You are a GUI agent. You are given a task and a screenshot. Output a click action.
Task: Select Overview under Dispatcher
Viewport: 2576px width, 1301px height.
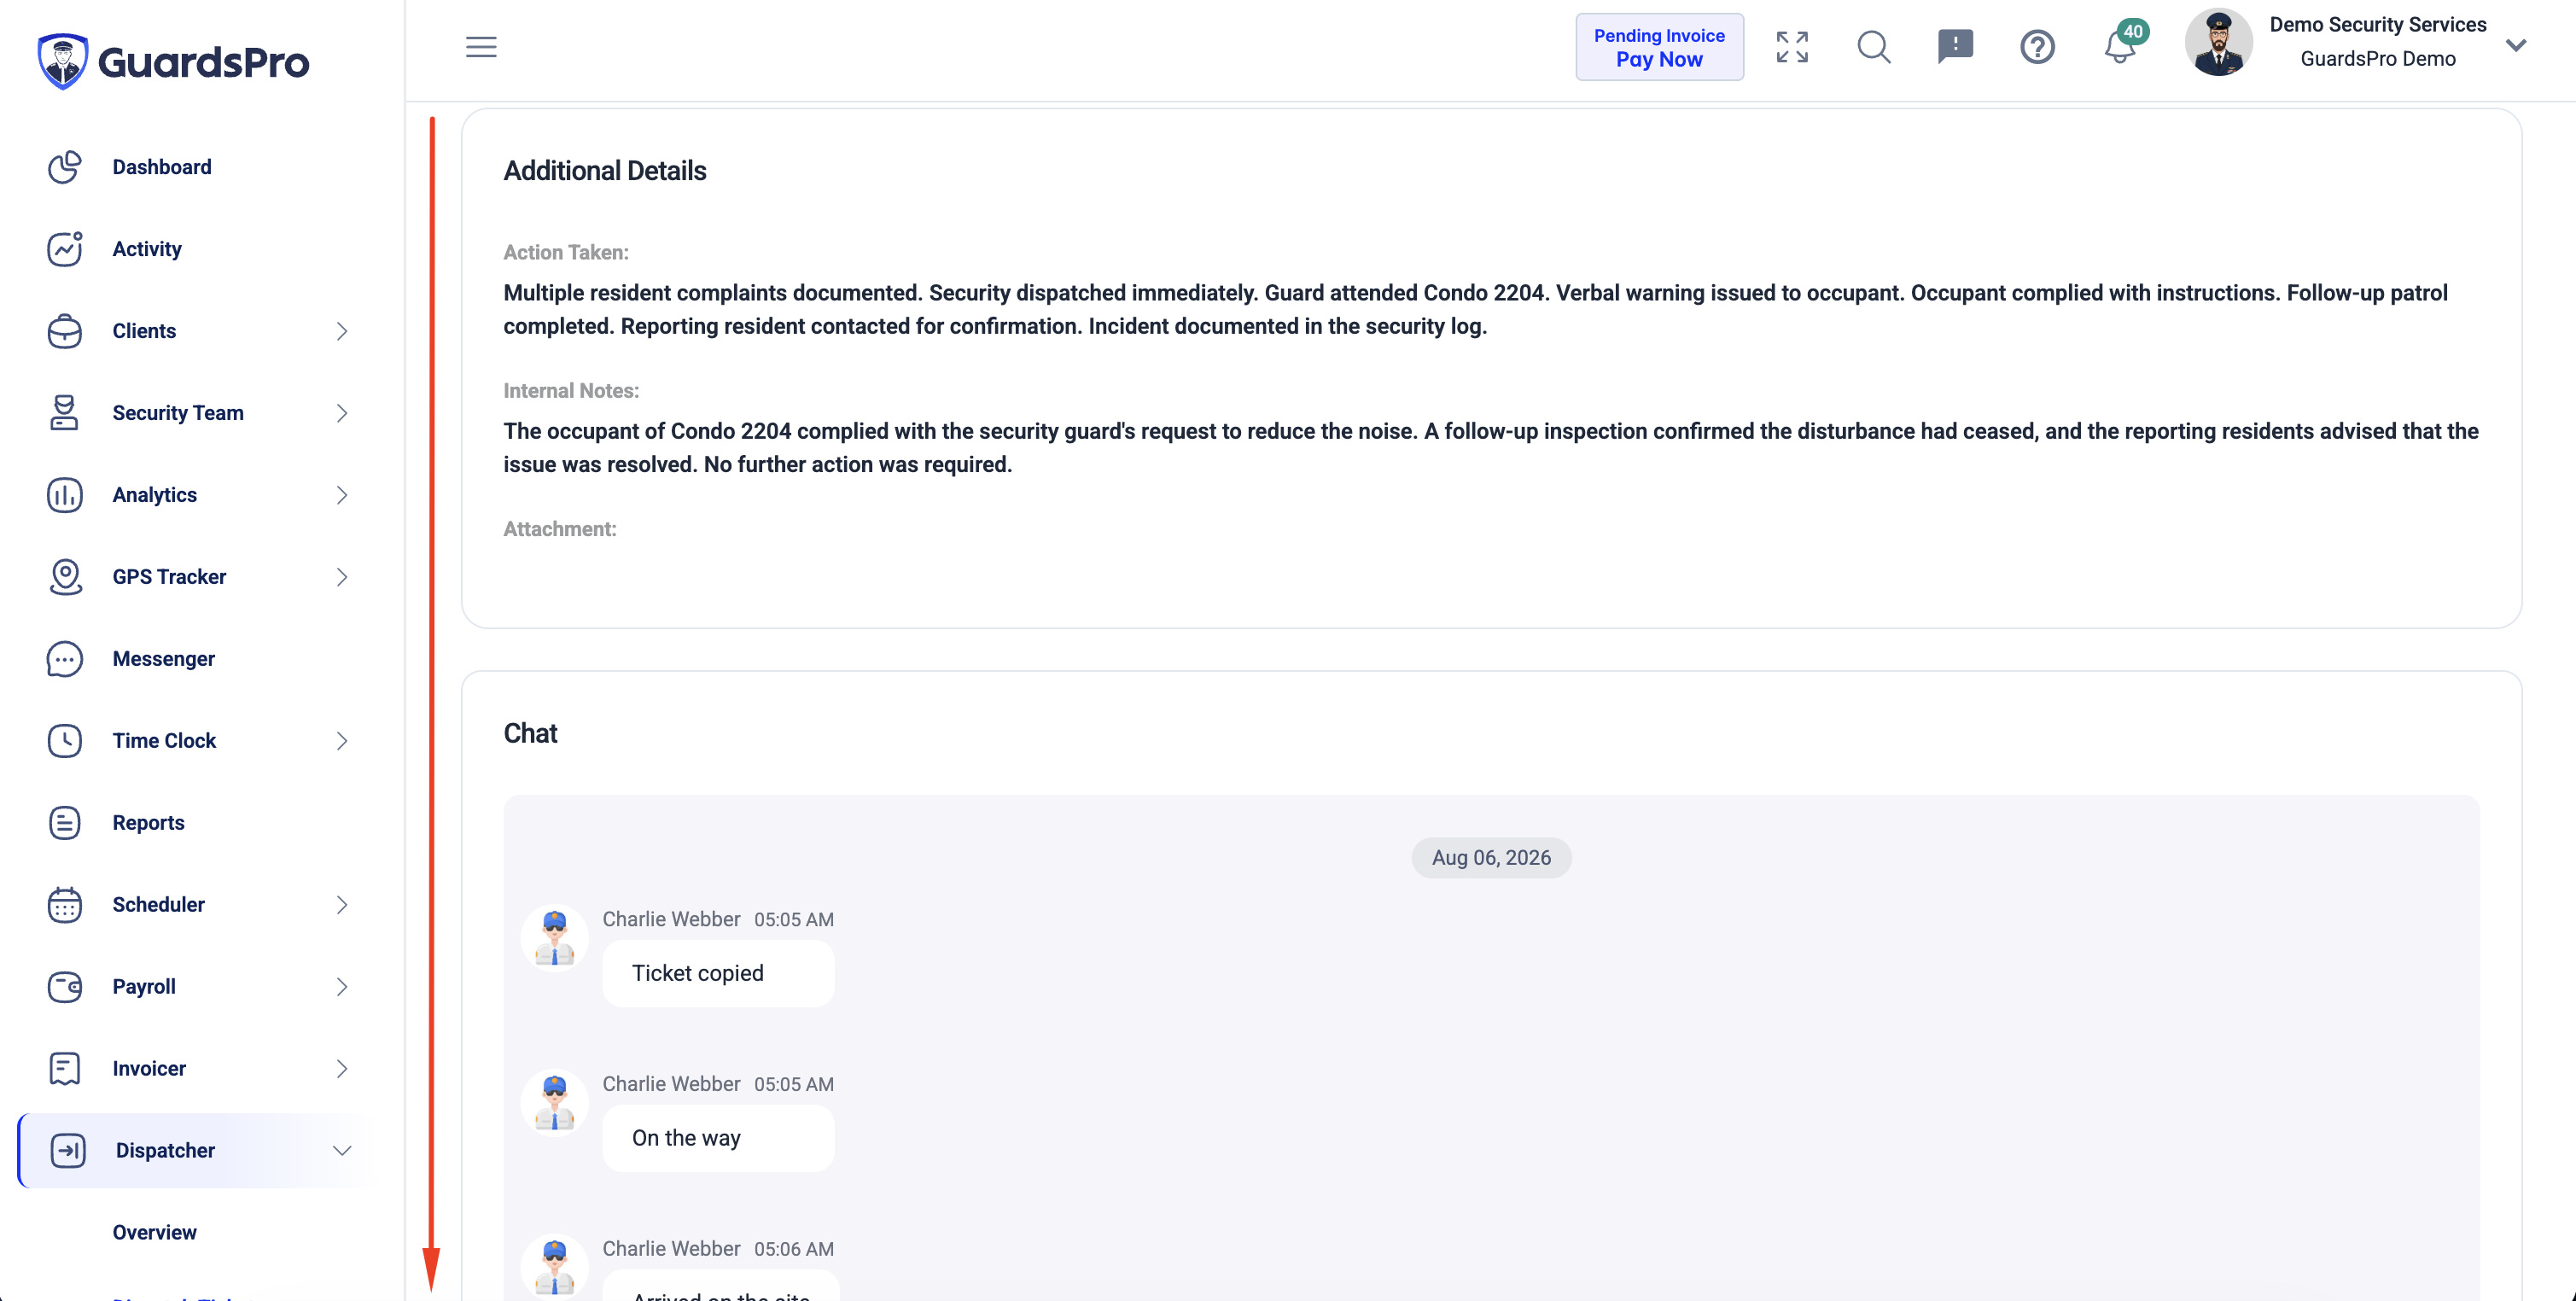pyautogui.click(x=155, y=1232)
